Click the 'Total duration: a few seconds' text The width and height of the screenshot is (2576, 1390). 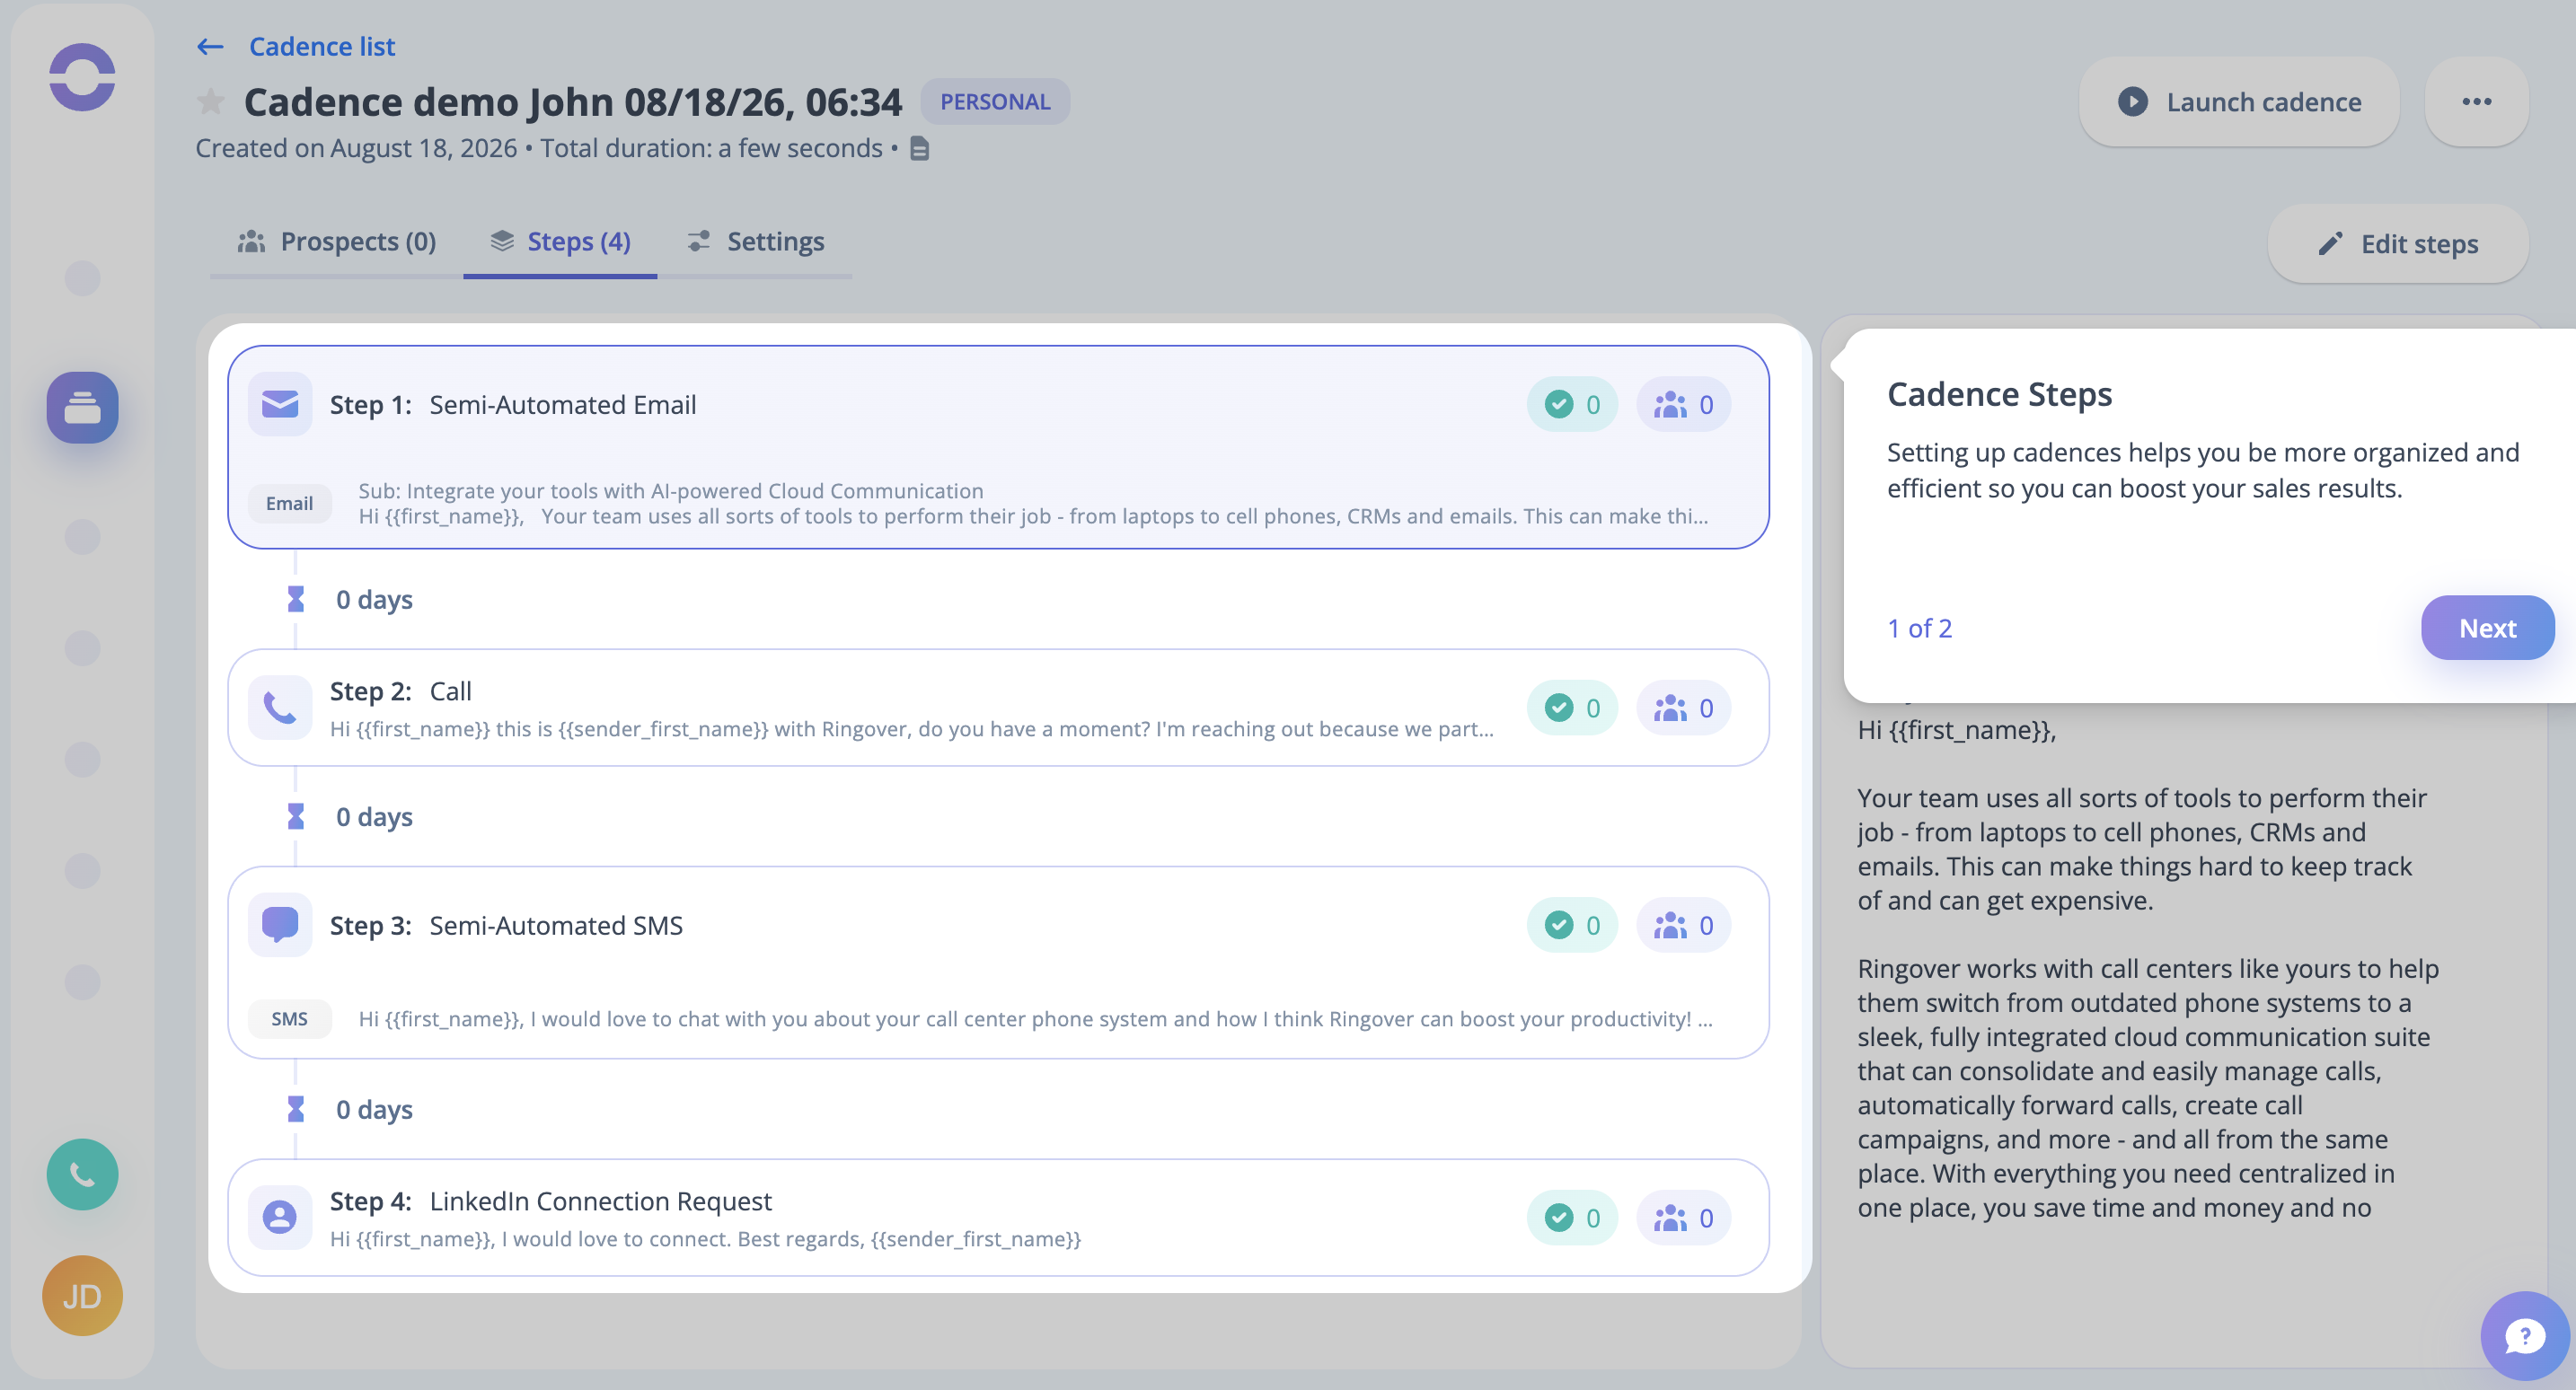click(x=711, y=148)
